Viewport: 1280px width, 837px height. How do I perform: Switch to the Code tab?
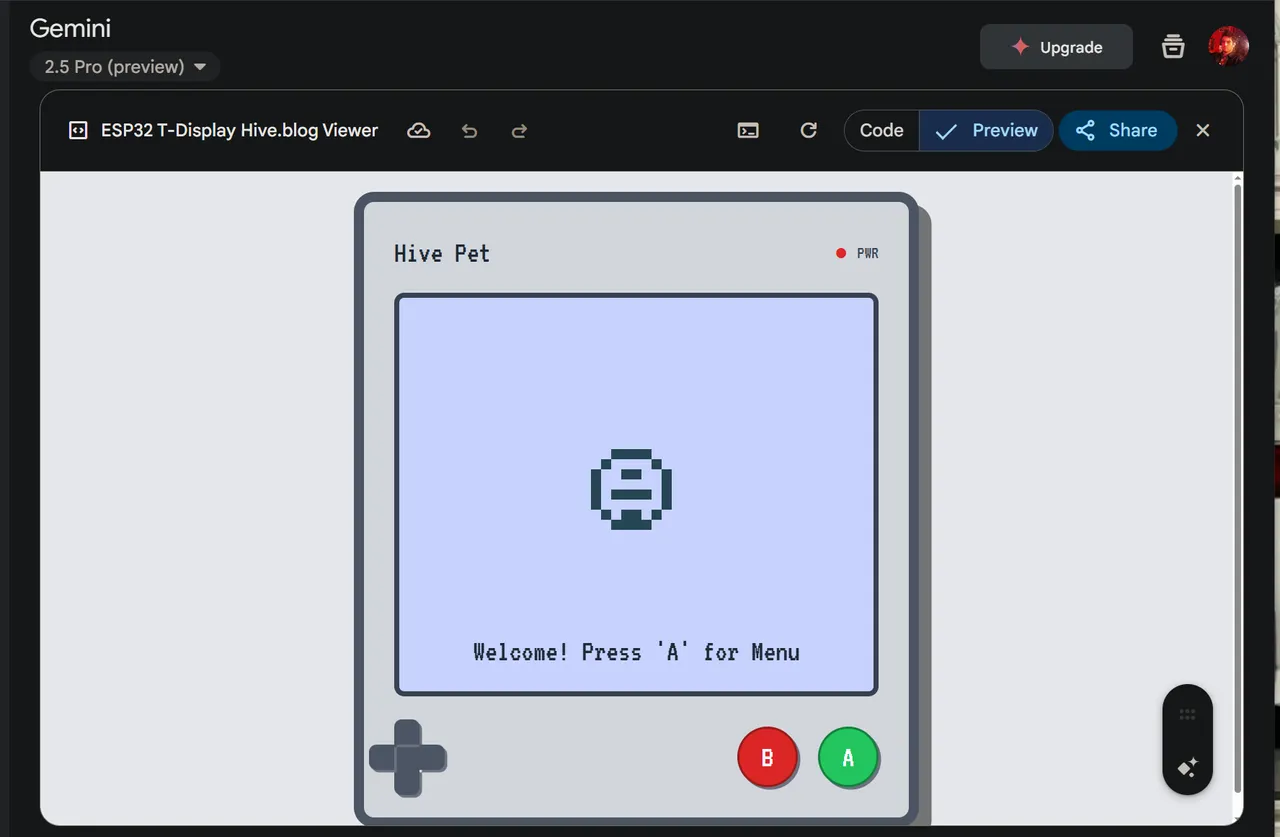(881, 131)
